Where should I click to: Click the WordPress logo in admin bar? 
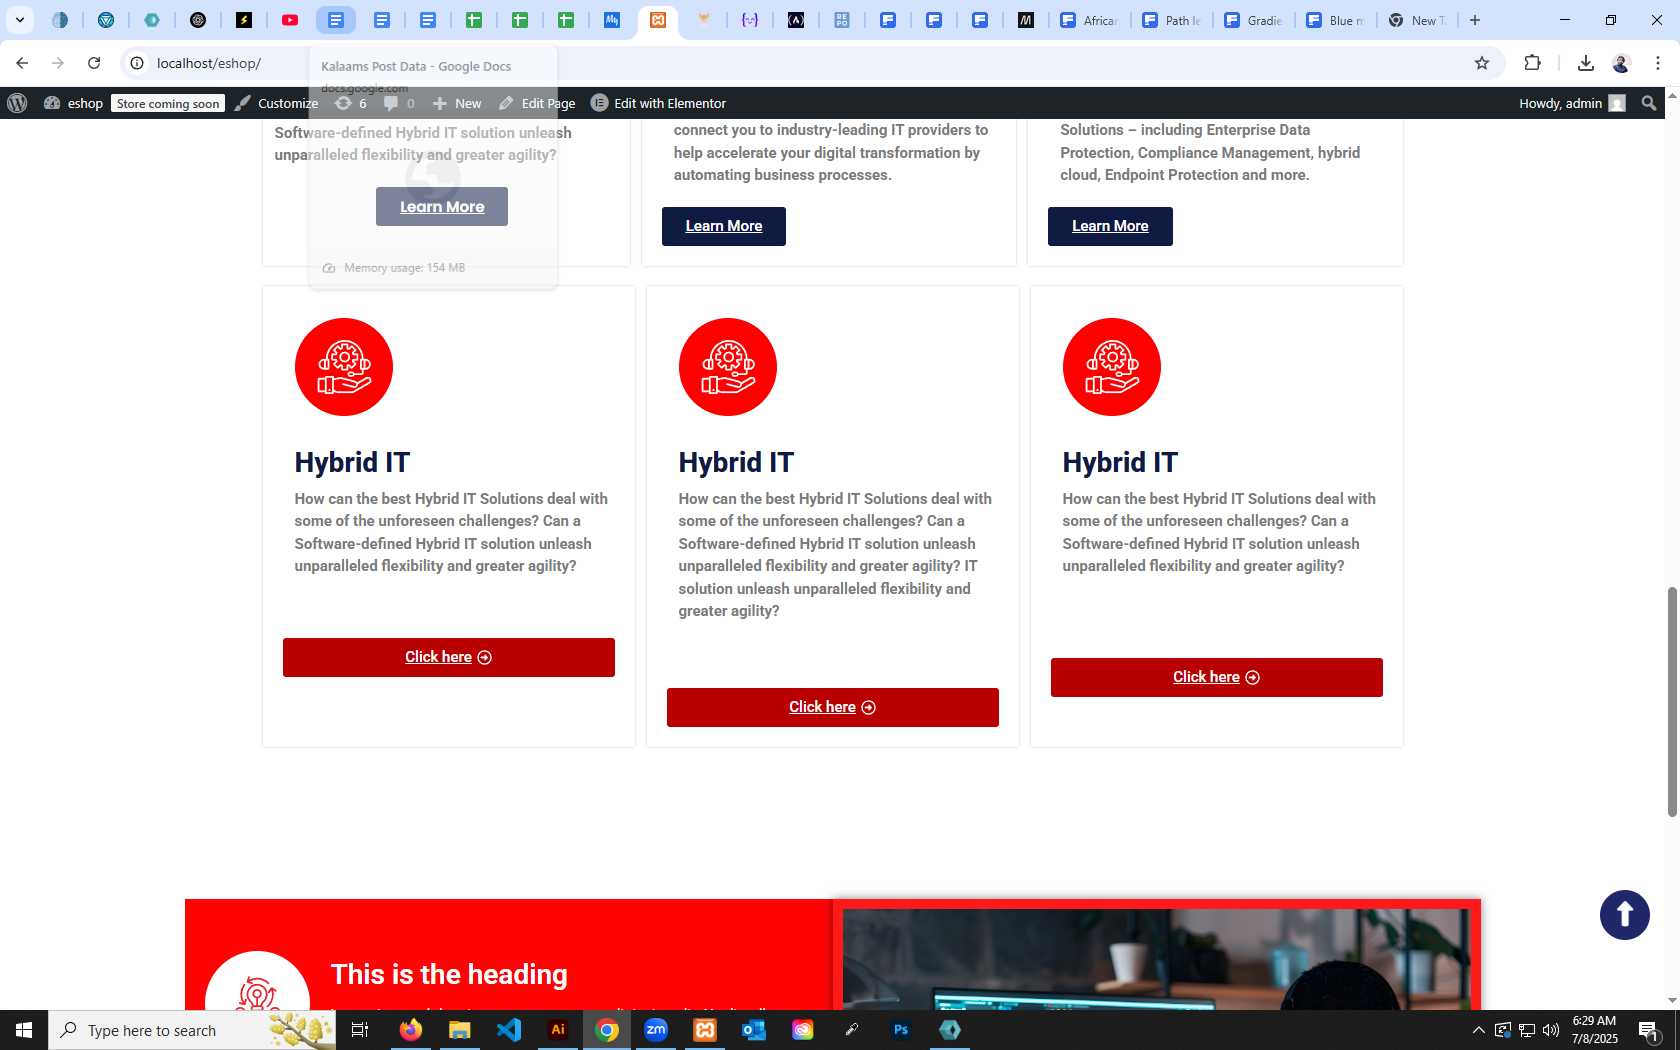tap(17, 103)
